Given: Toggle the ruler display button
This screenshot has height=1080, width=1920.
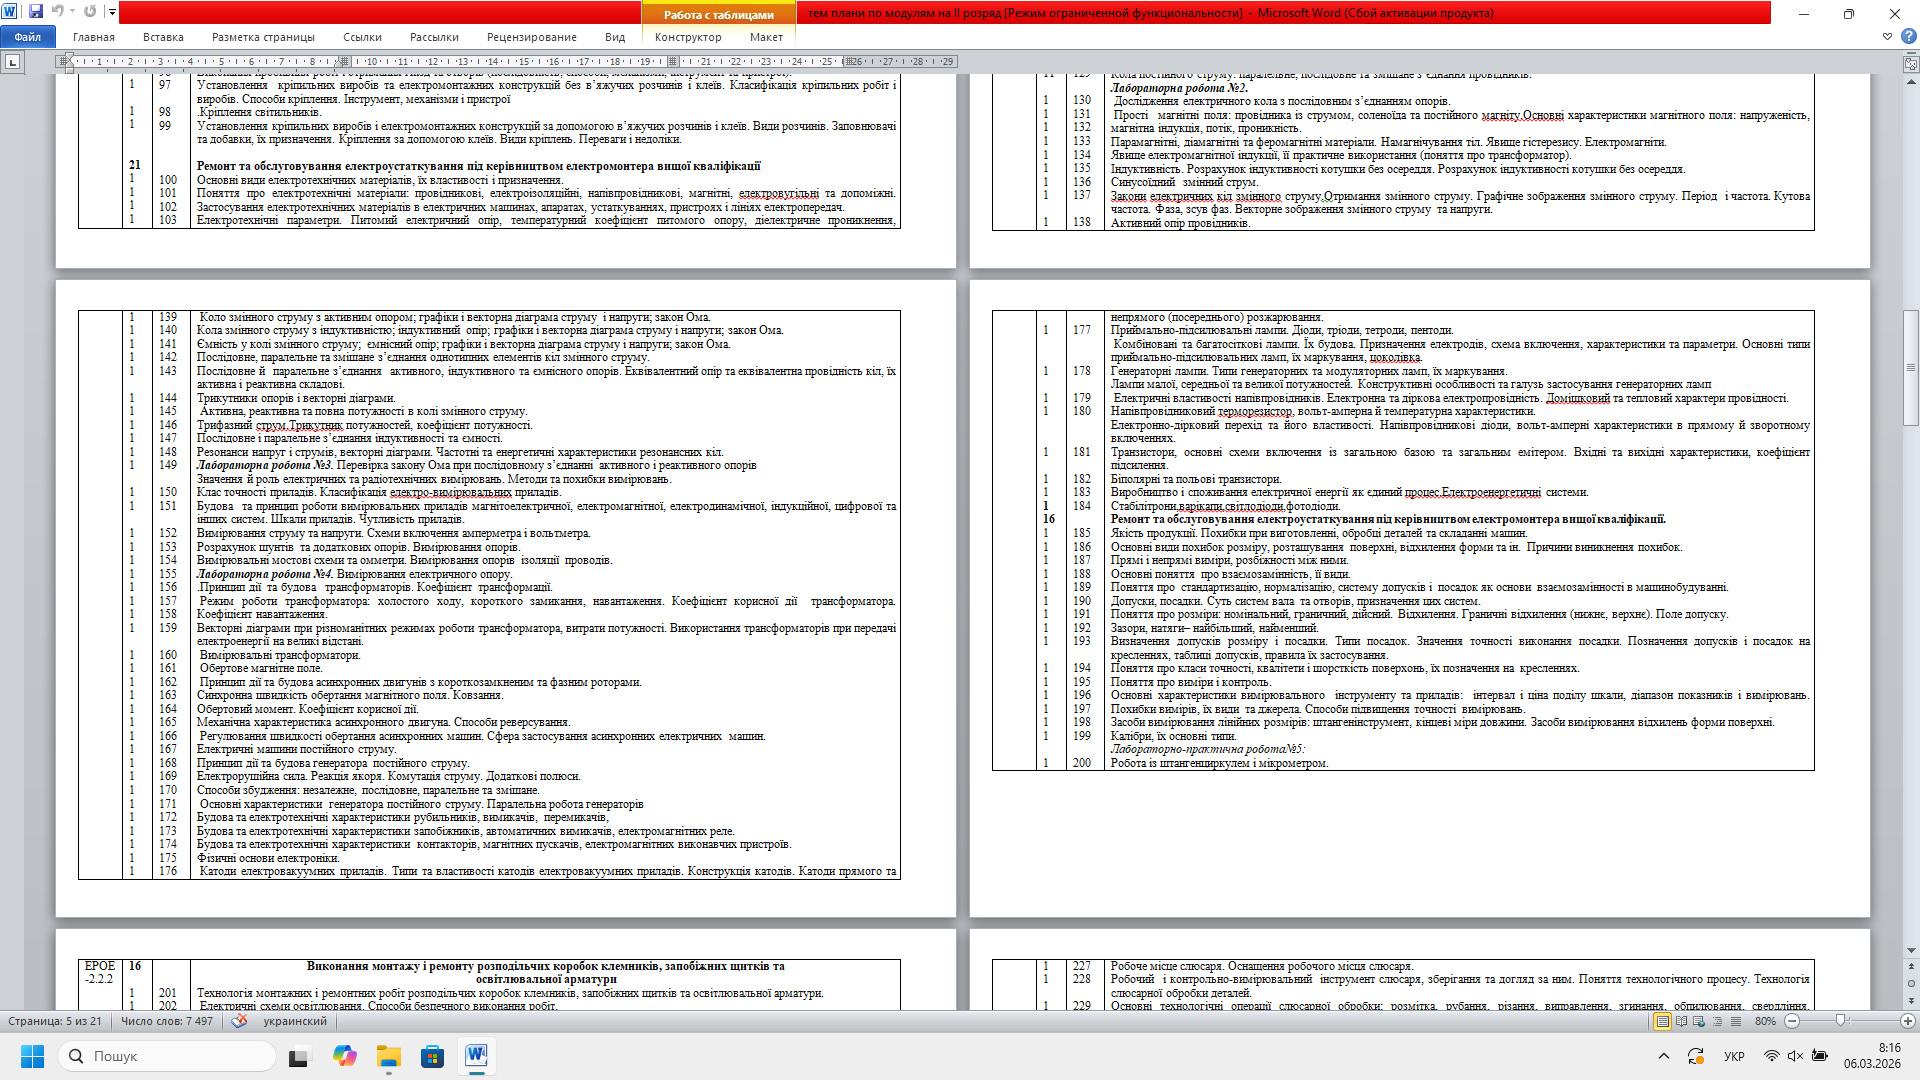Looking at the screenshot, I should pos(1911,63).
